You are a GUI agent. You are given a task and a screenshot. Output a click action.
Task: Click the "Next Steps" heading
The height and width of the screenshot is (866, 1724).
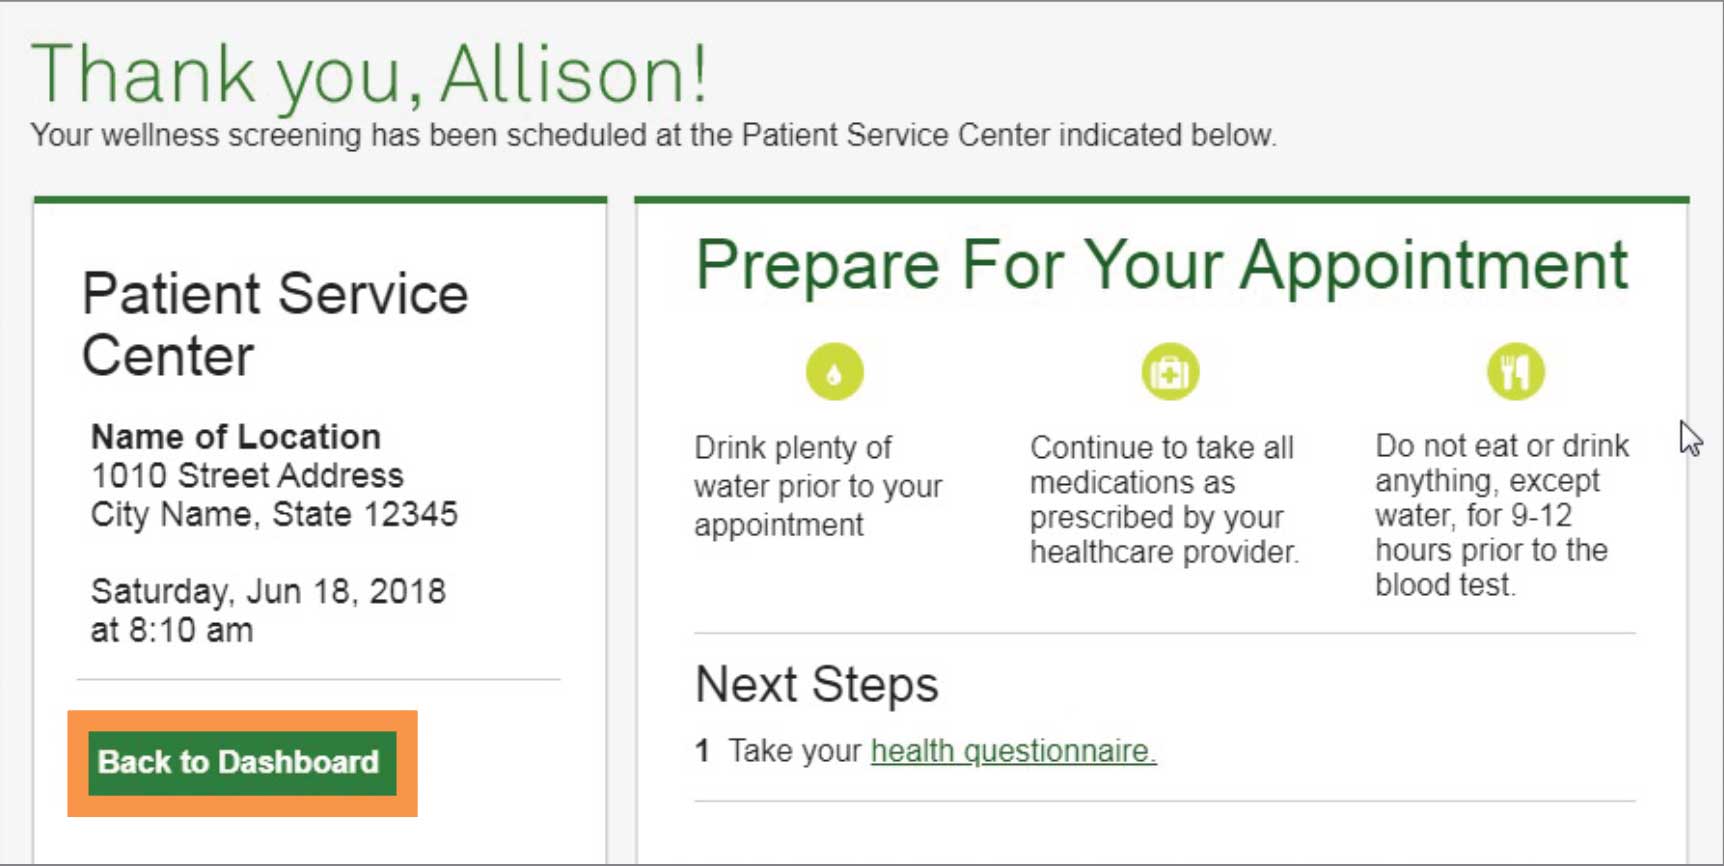tap(816, 685)
